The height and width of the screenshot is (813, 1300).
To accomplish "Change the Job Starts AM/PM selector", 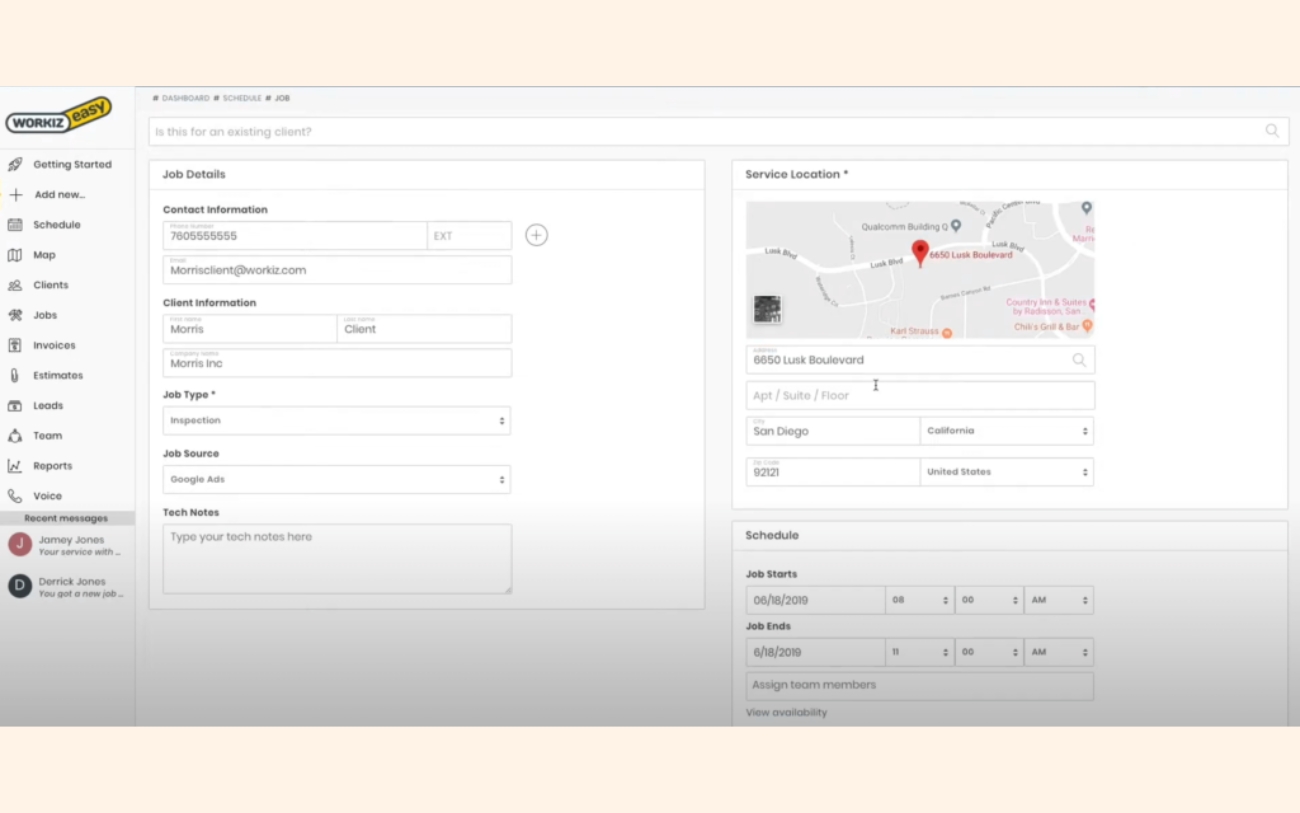I will (x=1058, y=600).
